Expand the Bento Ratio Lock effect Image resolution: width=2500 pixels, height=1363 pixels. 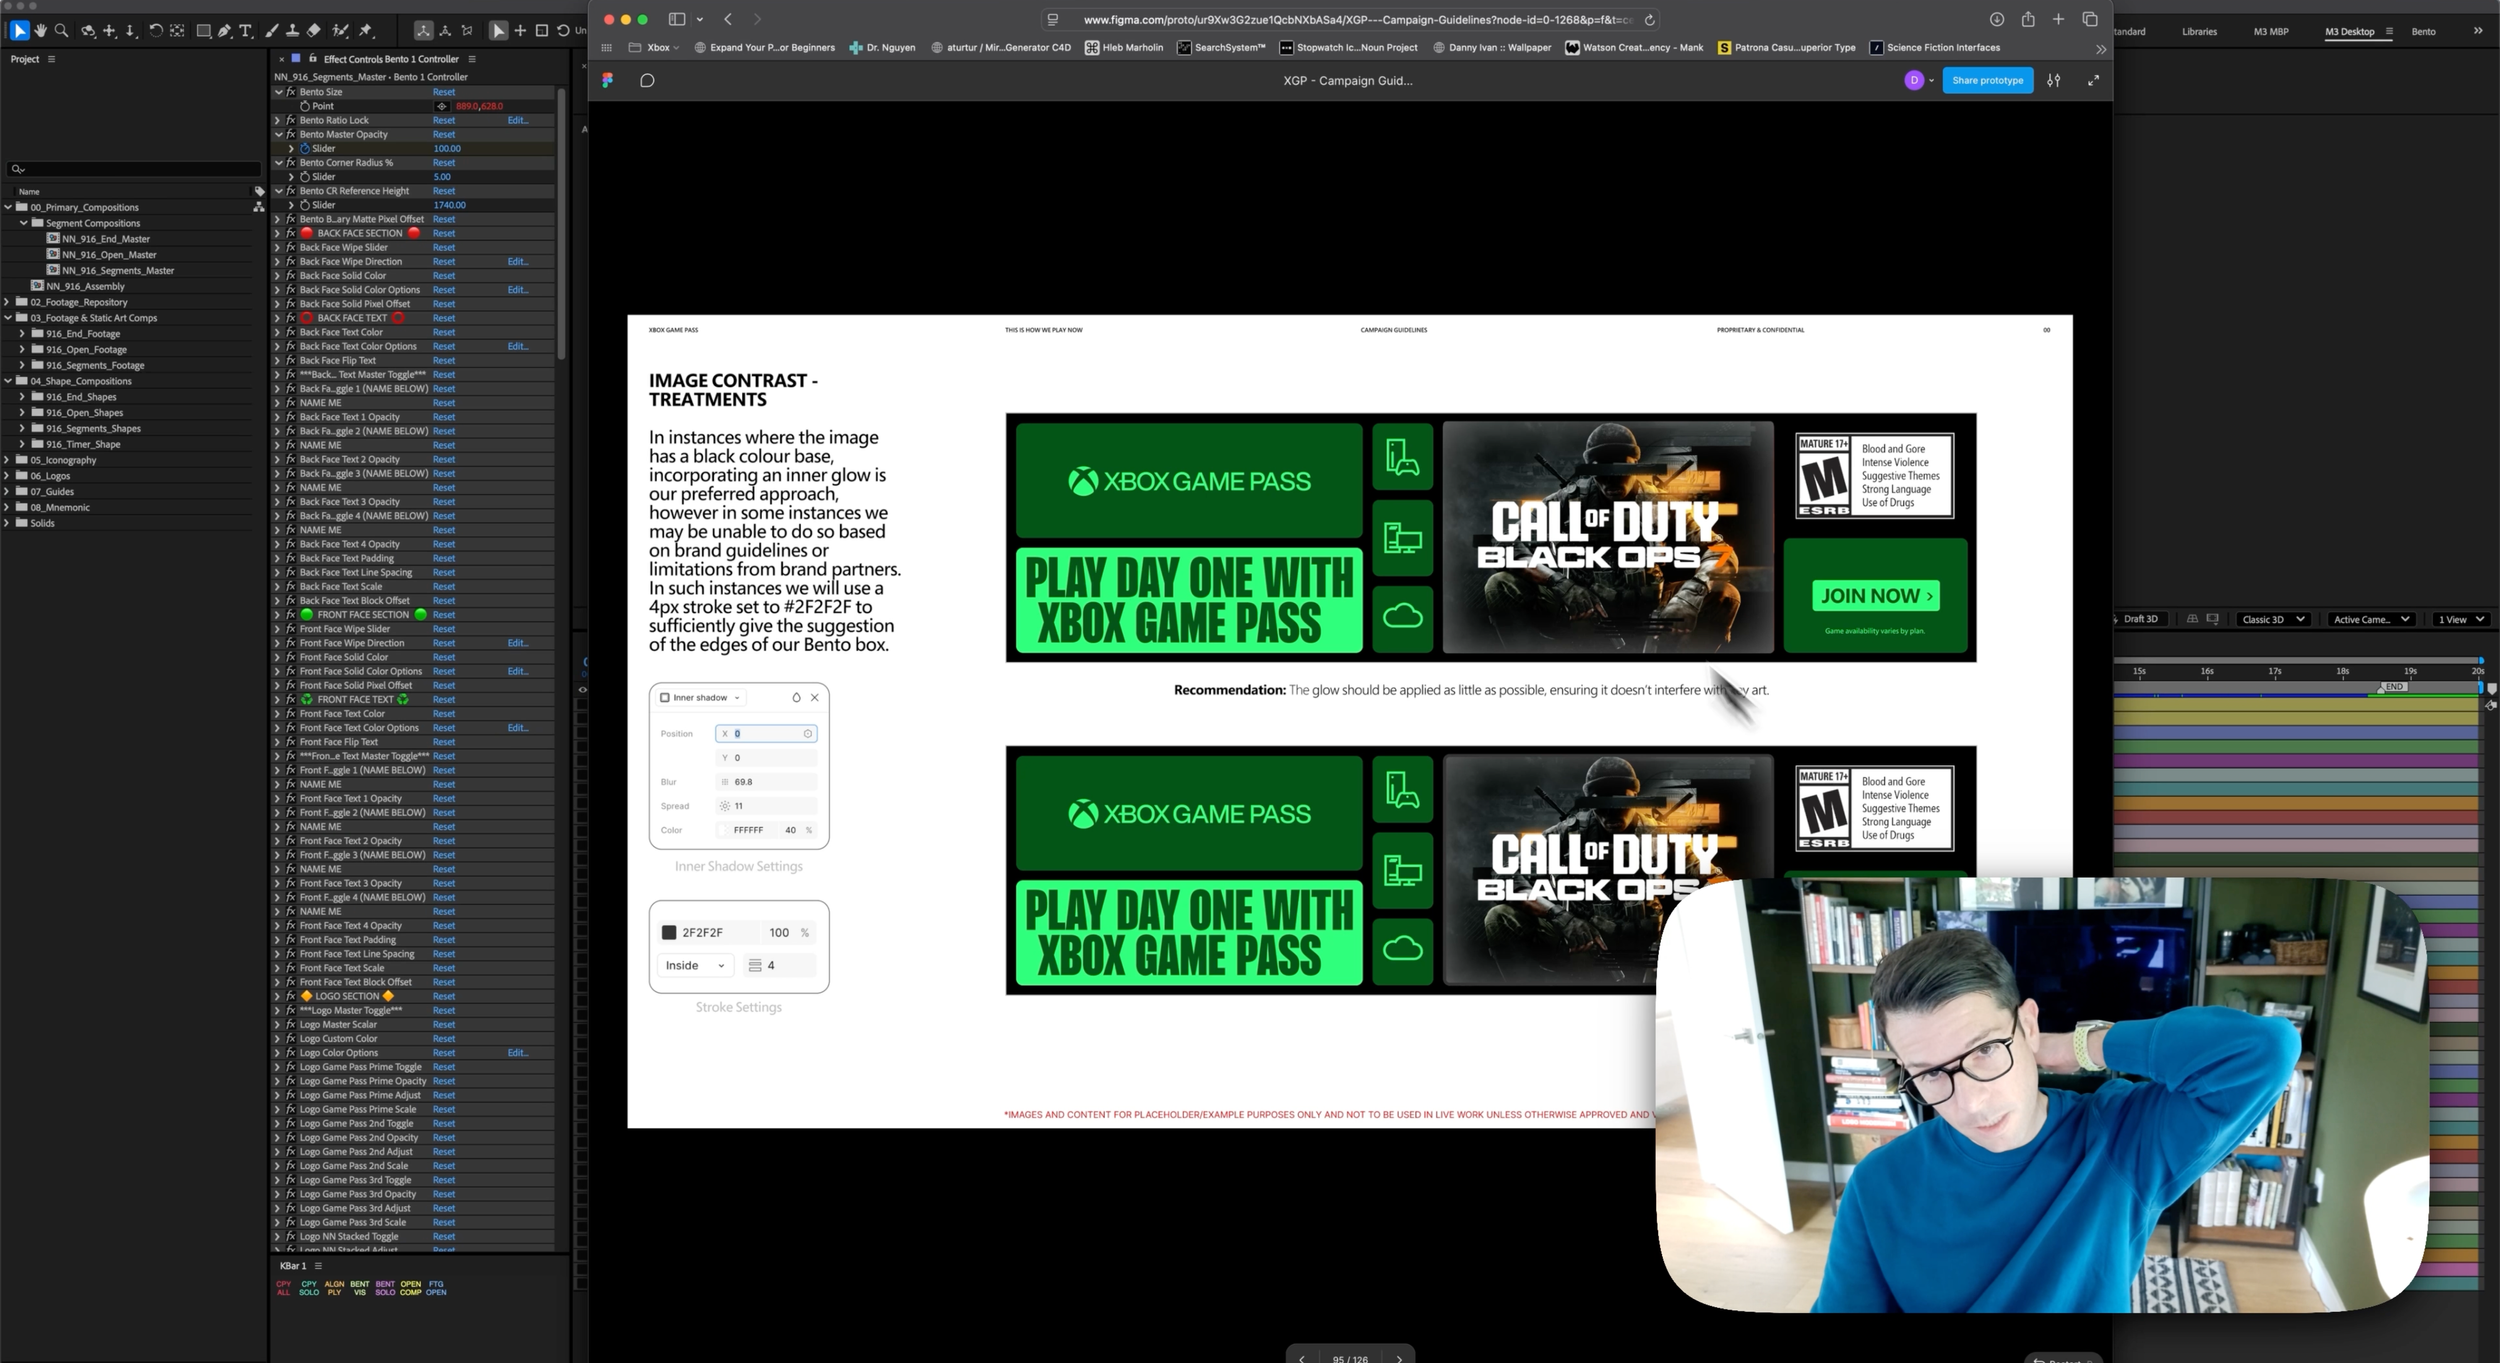[x=278, y=120]
